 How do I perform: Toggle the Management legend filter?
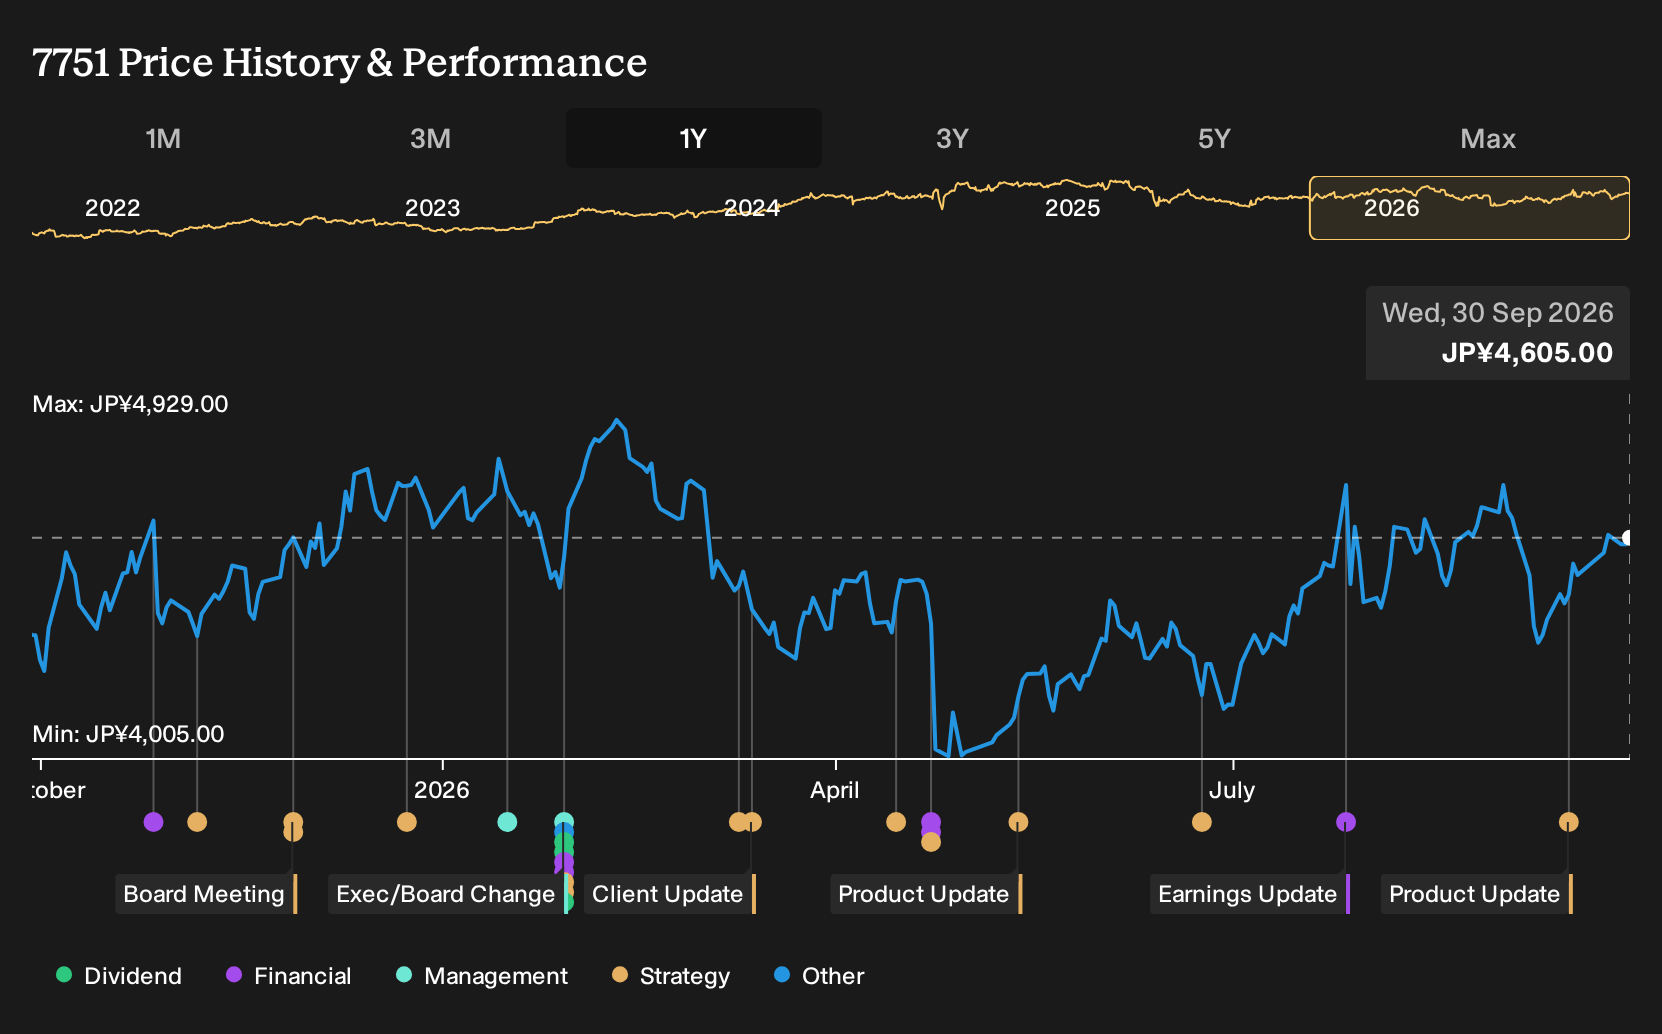click(x=481, y=976)
